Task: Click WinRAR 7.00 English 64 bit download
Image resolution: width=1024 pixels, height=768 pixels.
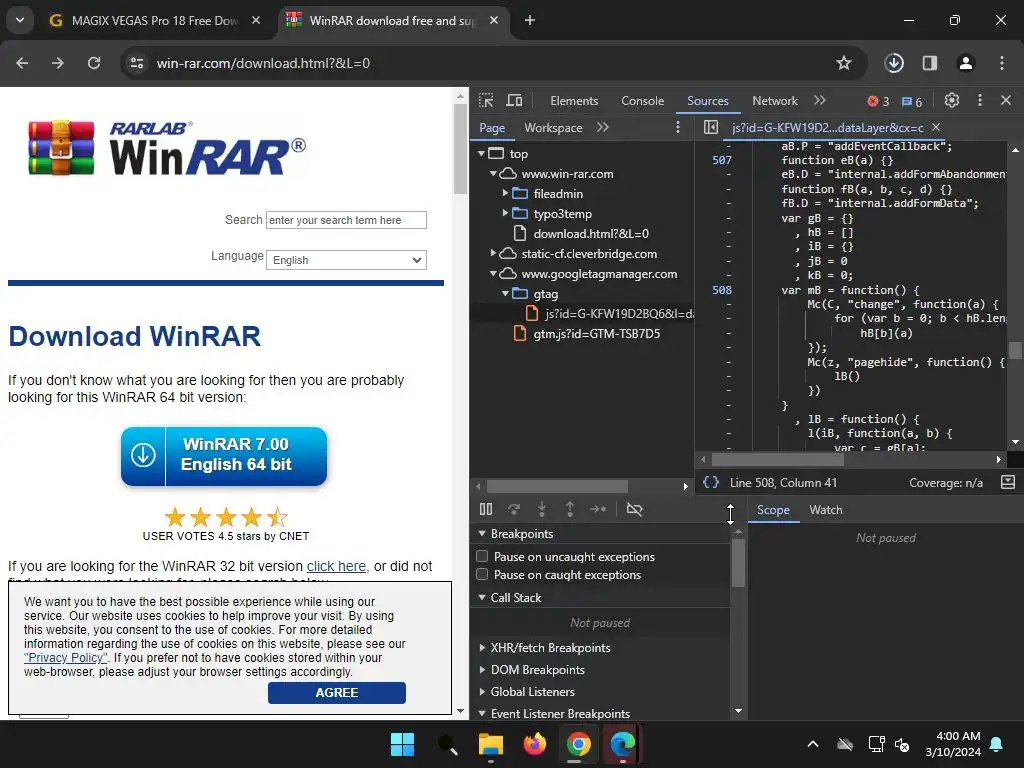Action: pos(224,456)
